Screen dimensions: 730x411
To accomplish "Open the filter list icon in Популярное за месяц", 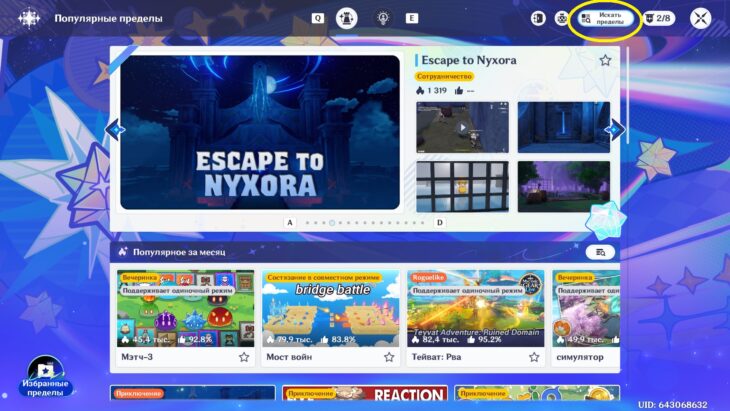I will [x=600, y=252].
